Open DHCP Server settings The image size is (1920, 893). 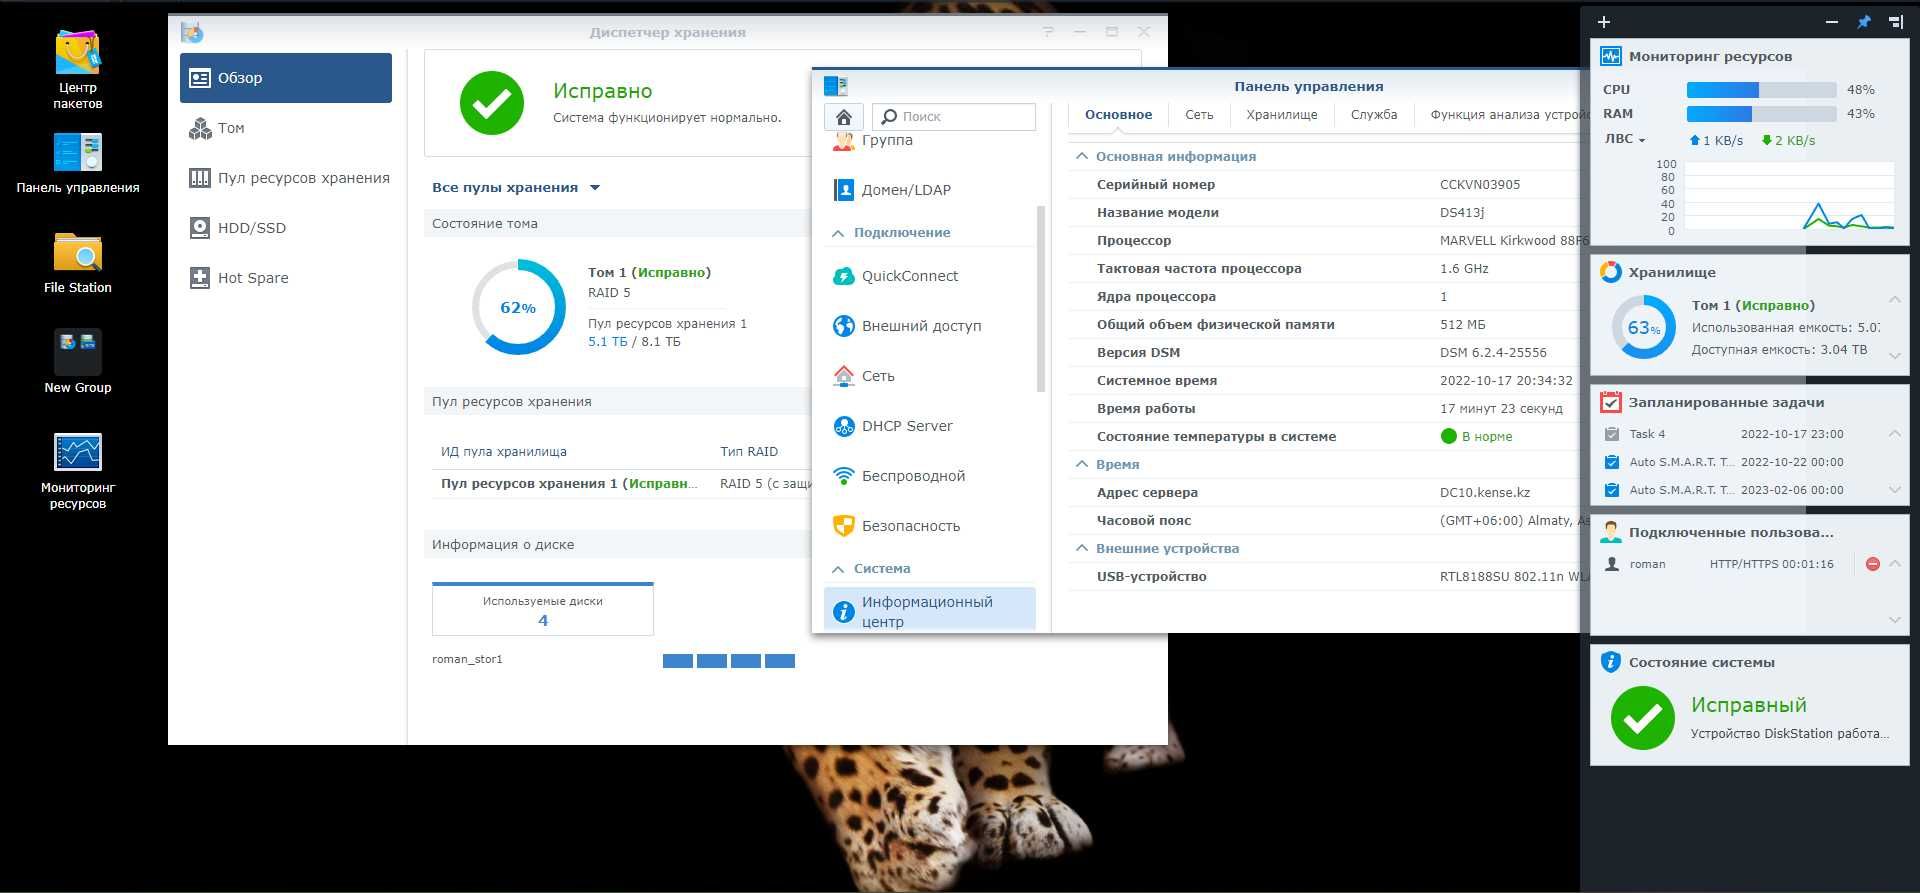click(930, 426)
